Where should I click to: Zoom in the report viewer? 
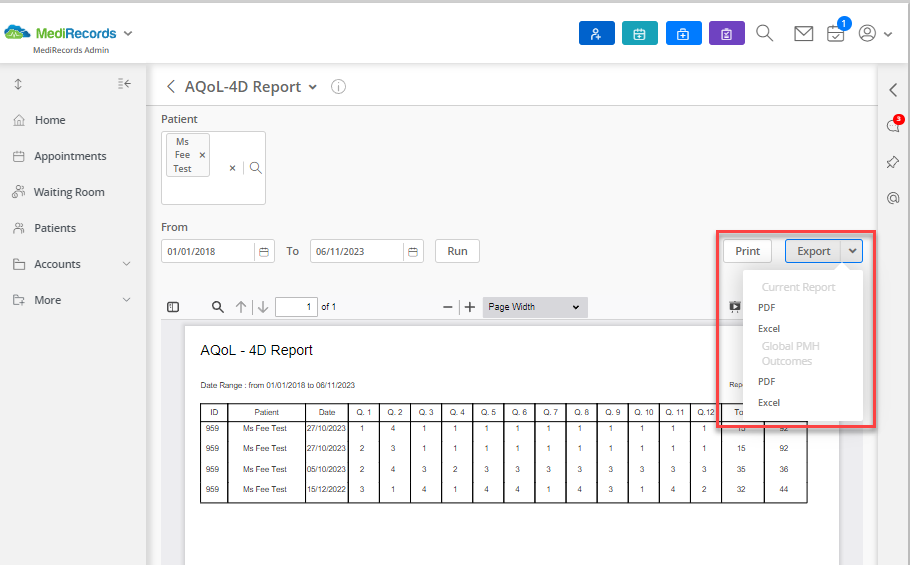pos(470,307)
